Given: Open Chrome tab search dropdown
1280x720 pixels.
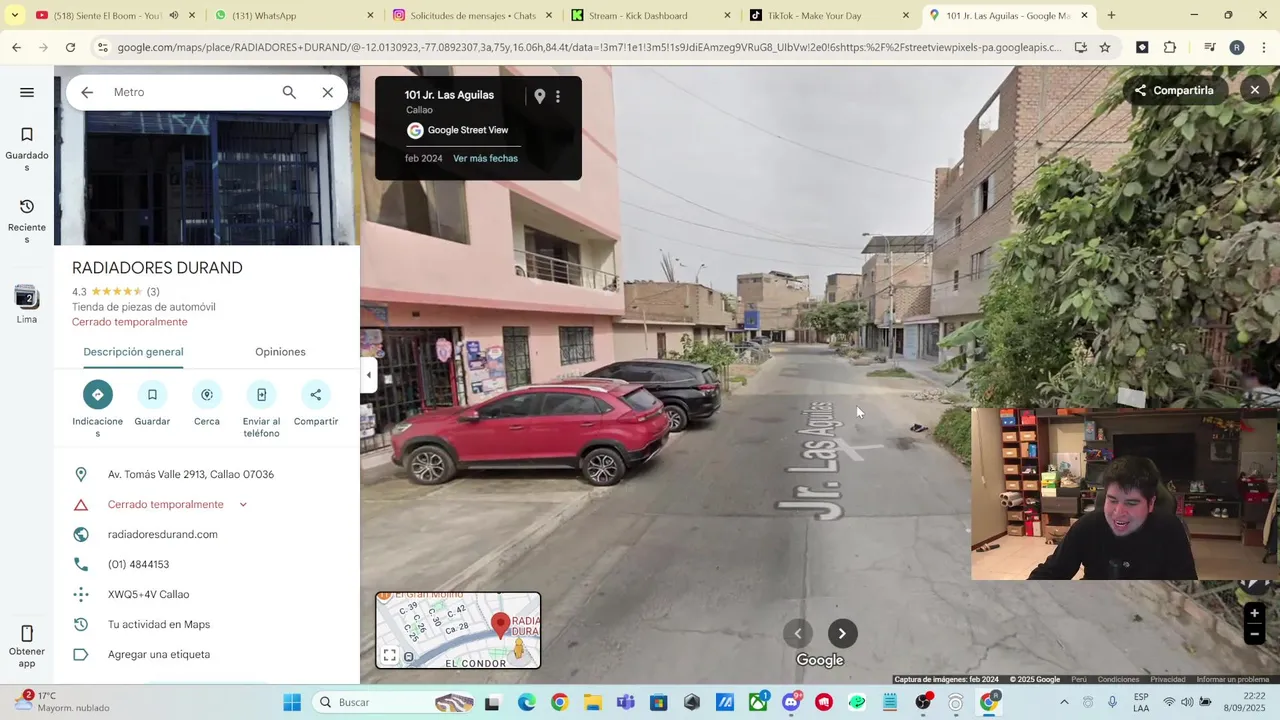Looking at the screenshot, I should (14, 15).
